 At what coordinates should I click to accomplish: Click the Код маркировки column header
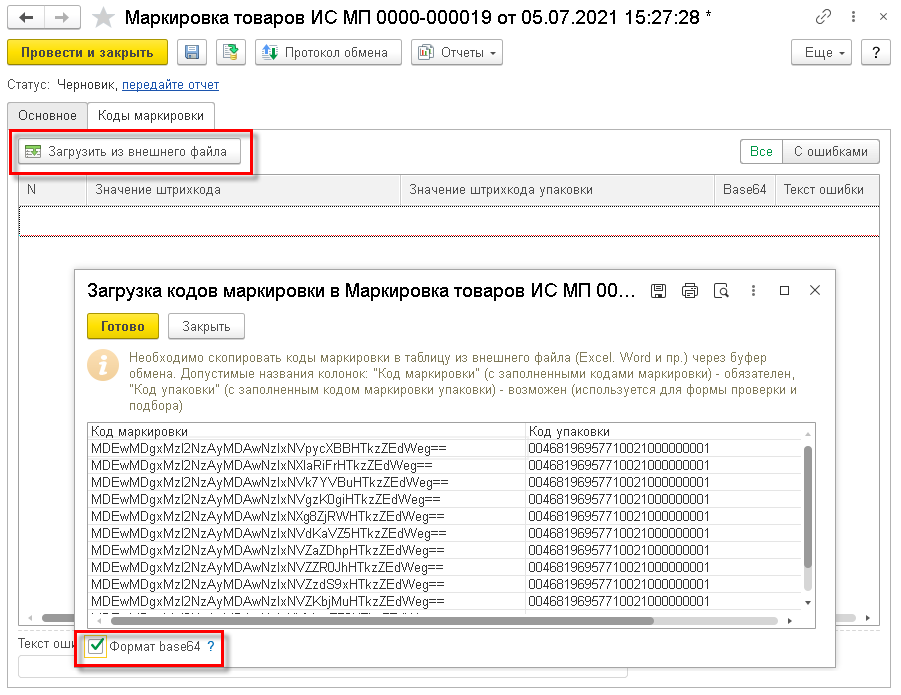pos(307,431)
